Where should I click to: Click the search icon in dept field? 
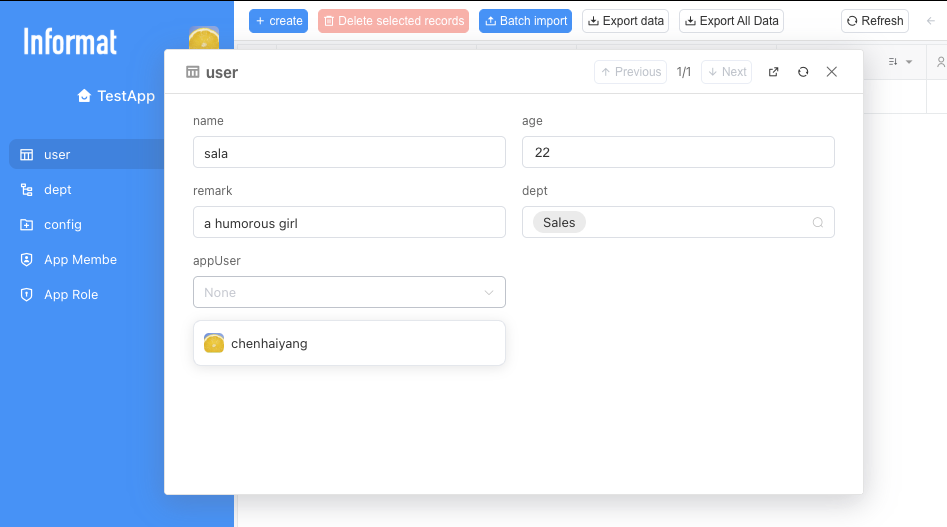pos(818,223)
